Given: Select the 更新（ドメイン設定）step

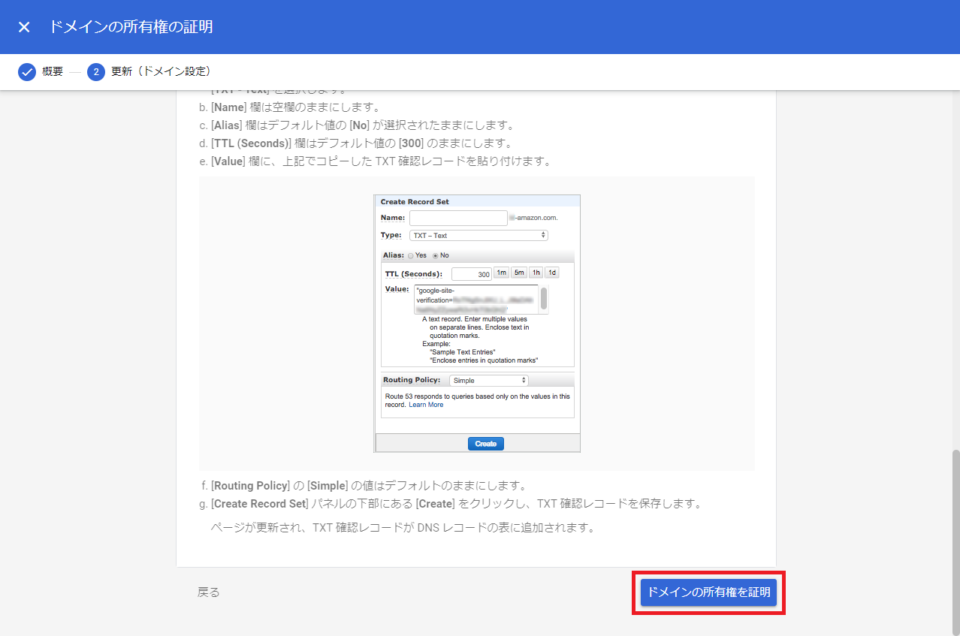Looking at the screenshot, I should tap(165, 71).
